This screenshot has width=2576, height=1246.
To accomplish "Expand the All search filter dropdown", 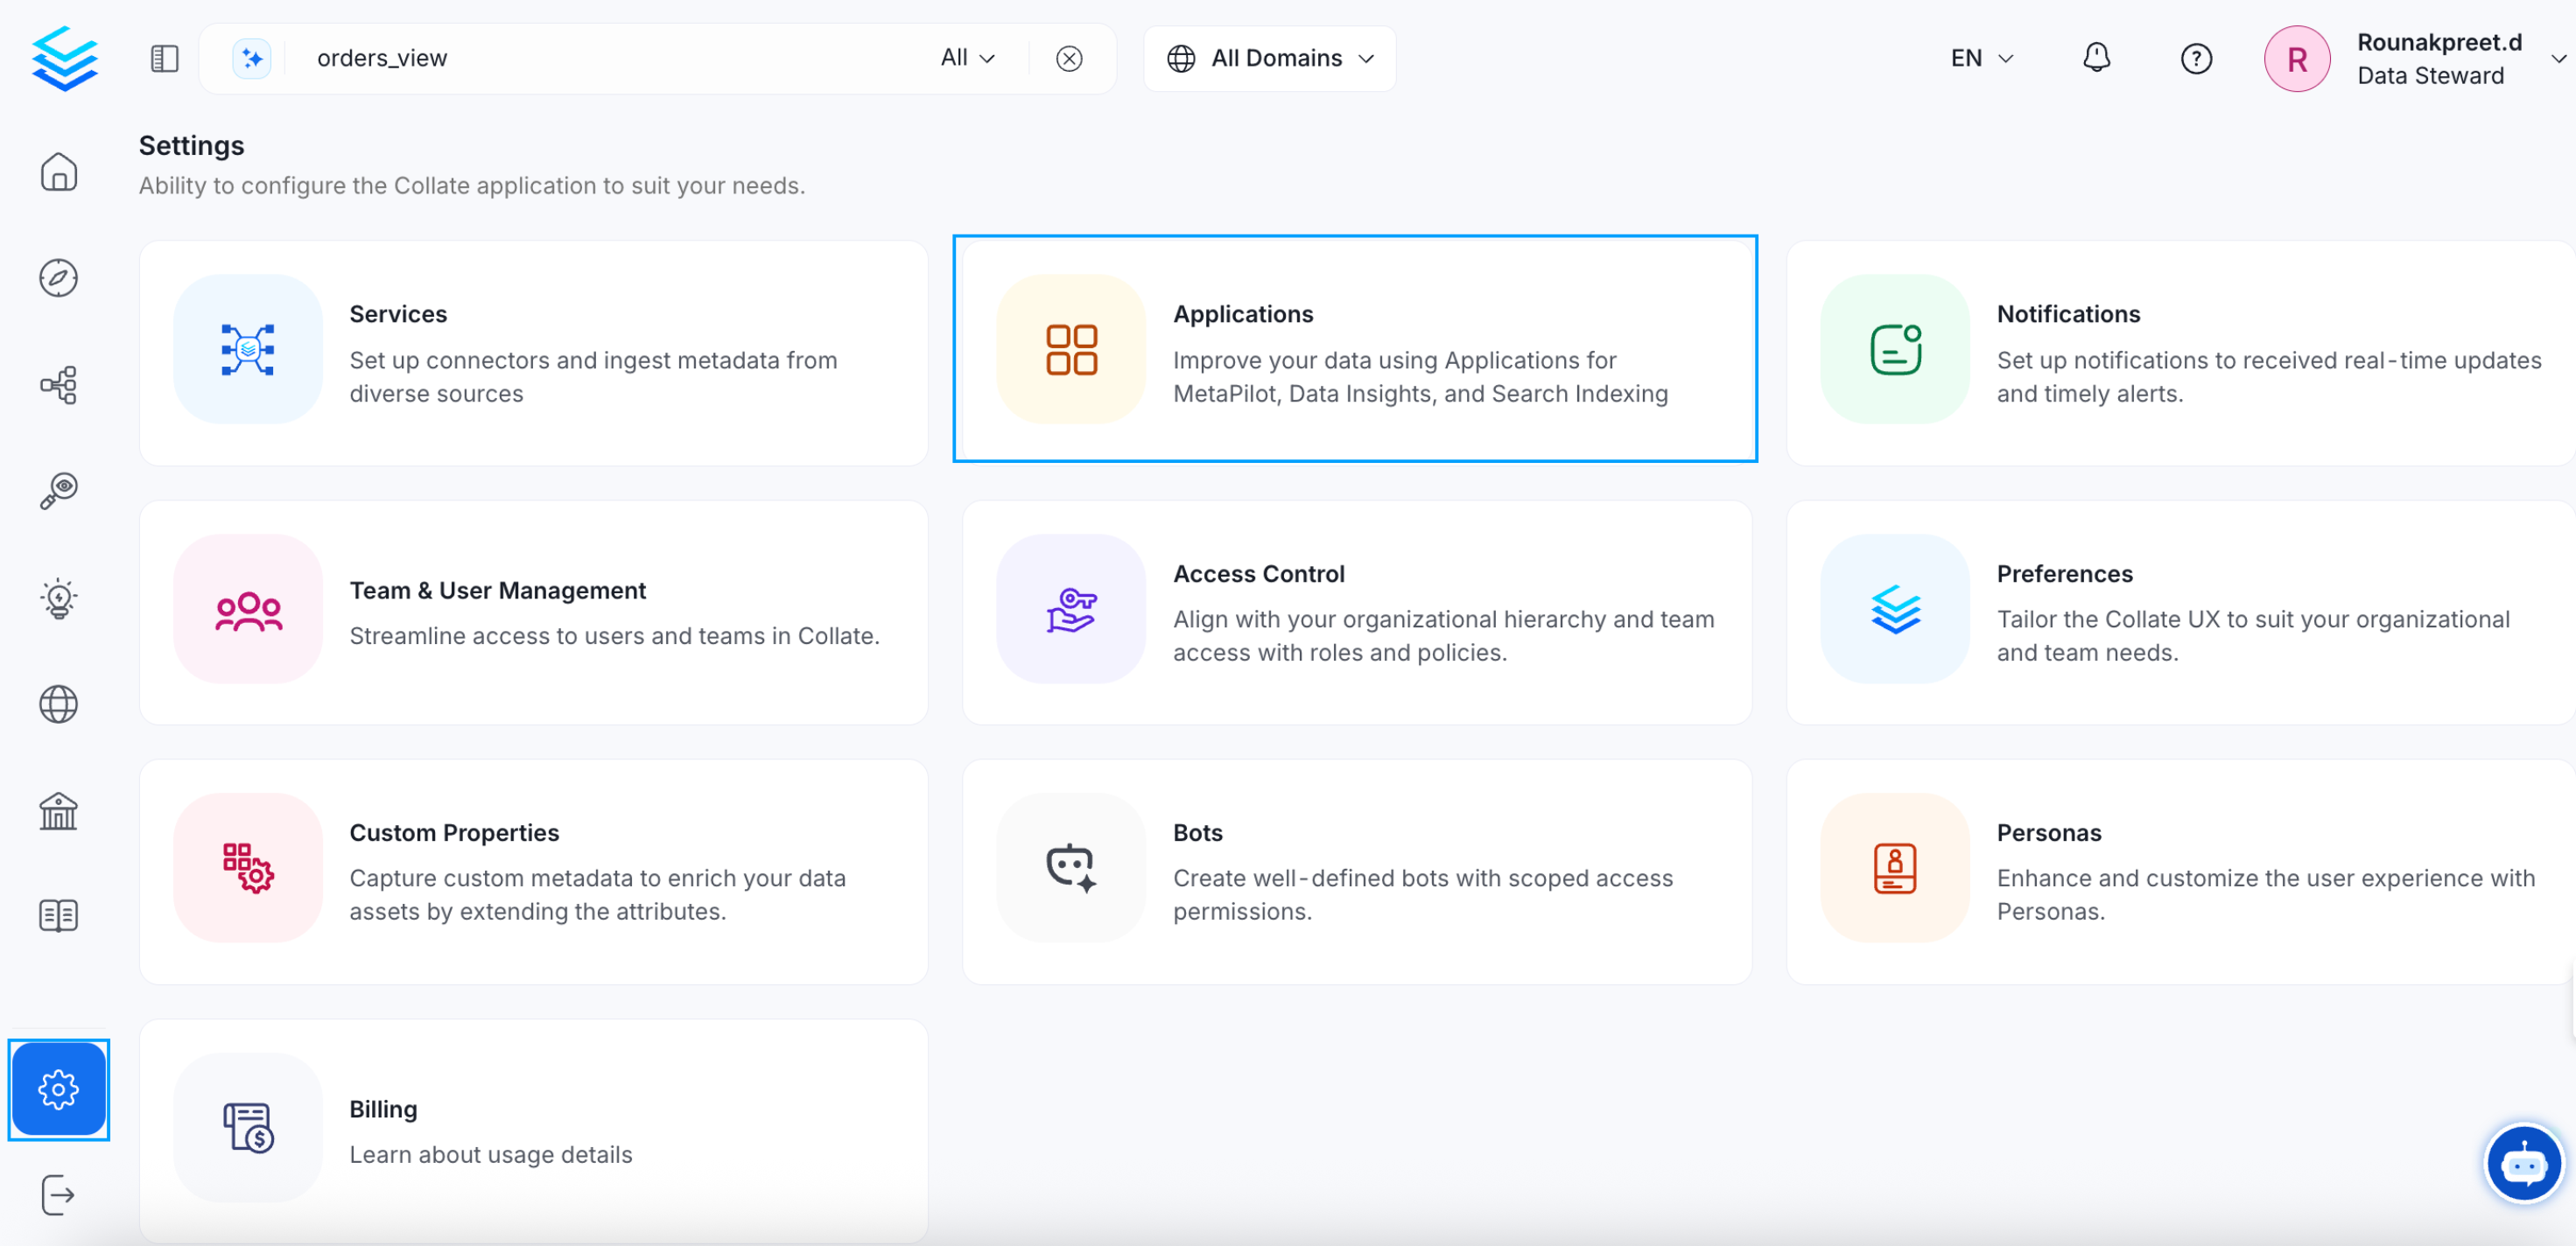I will click(967, 58).
